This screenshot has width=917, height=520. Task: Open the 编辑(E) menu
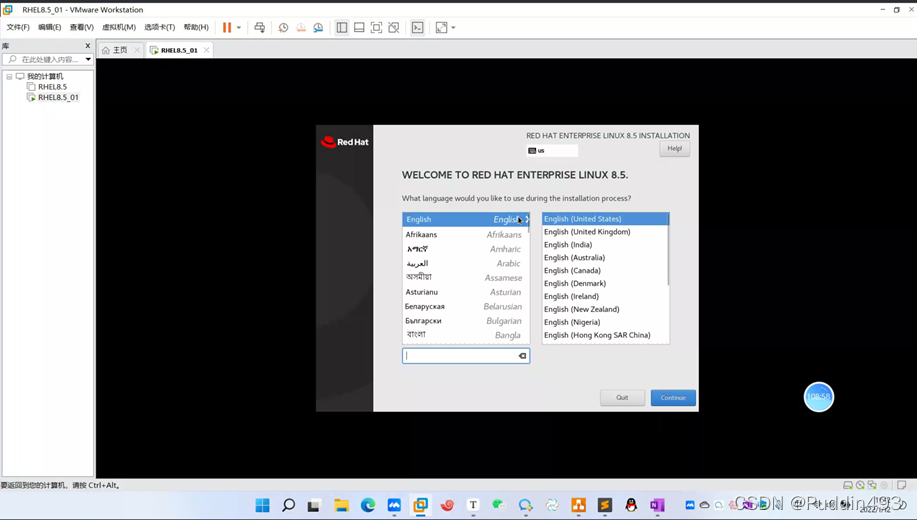[x=50, y=27]
